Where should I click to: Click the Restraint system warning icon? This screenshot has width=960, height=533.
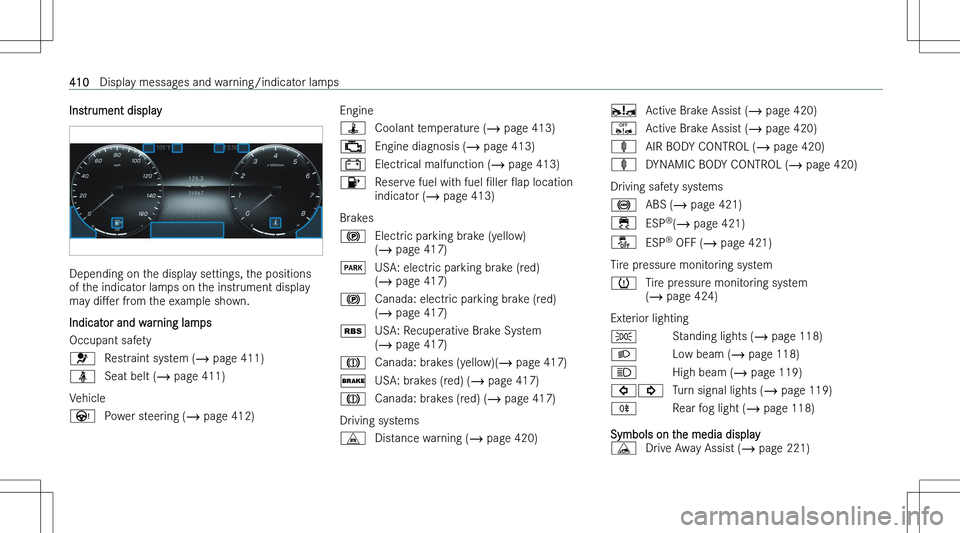tap(82, 359)
